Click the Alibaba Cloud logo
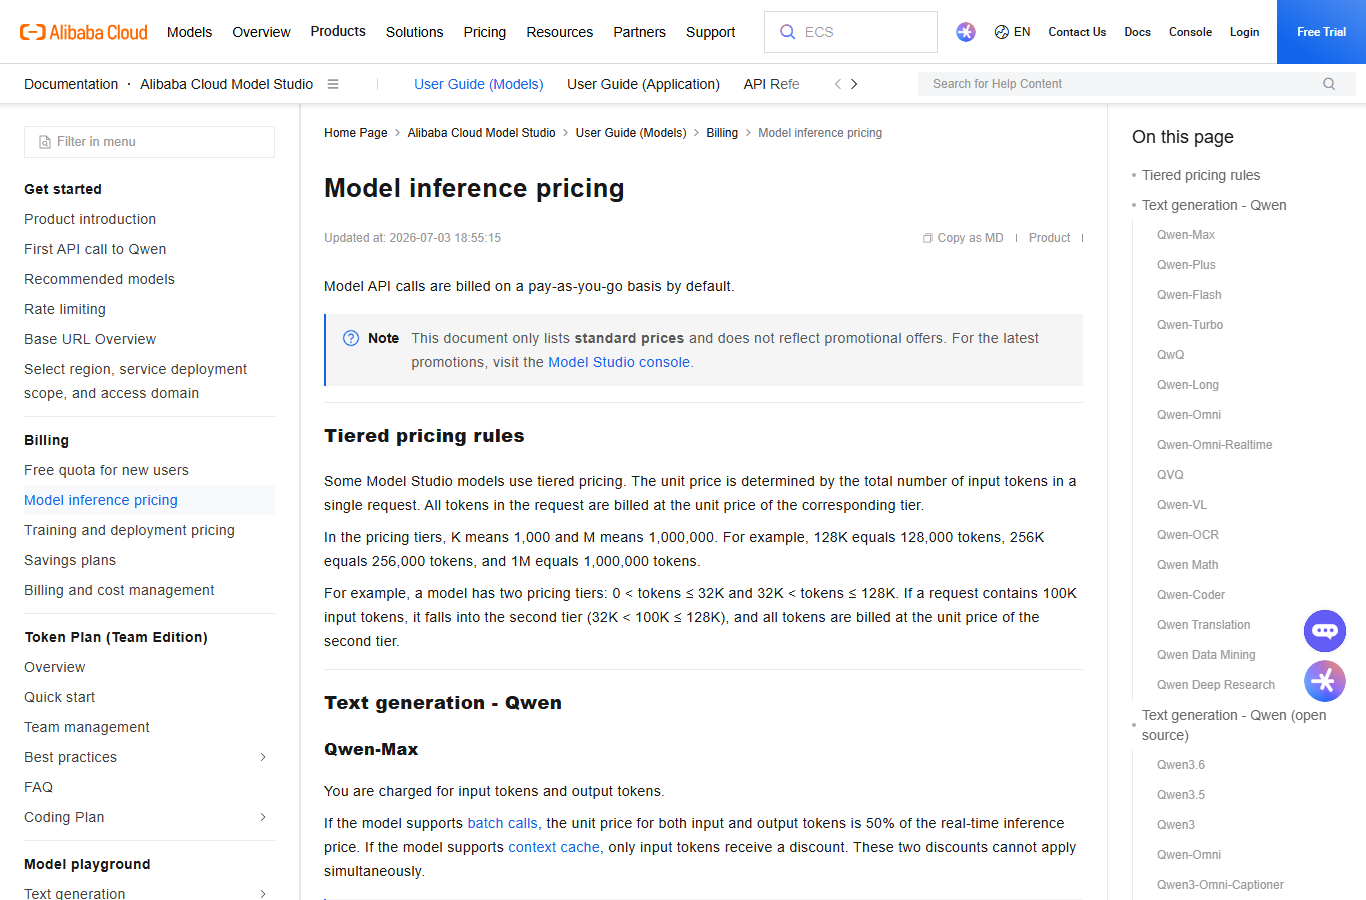This screenshot has height=900, width=1366. [84, 32]
